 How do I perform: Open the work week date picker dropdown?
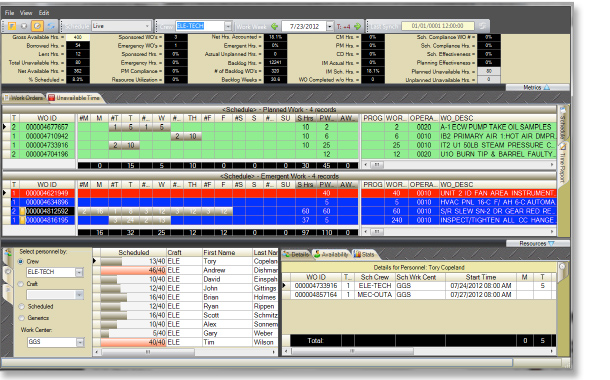click(330, 26)
